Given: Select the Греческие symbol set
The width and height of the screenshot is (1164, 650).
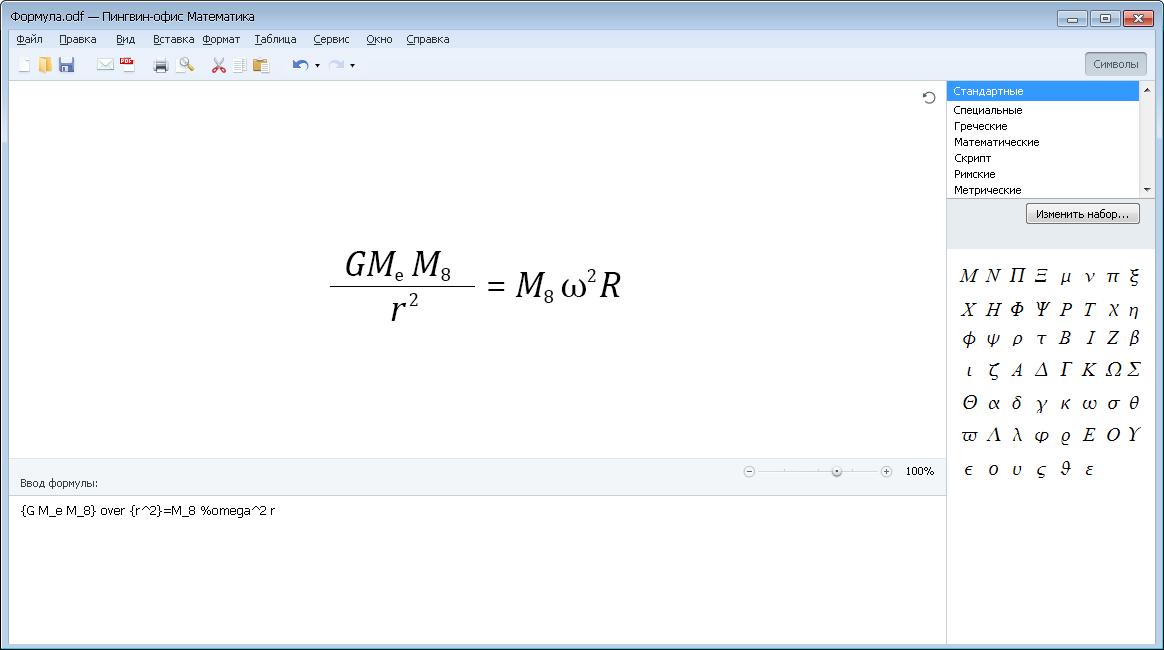Looking at the screenshot, I should tap(980, 126).
